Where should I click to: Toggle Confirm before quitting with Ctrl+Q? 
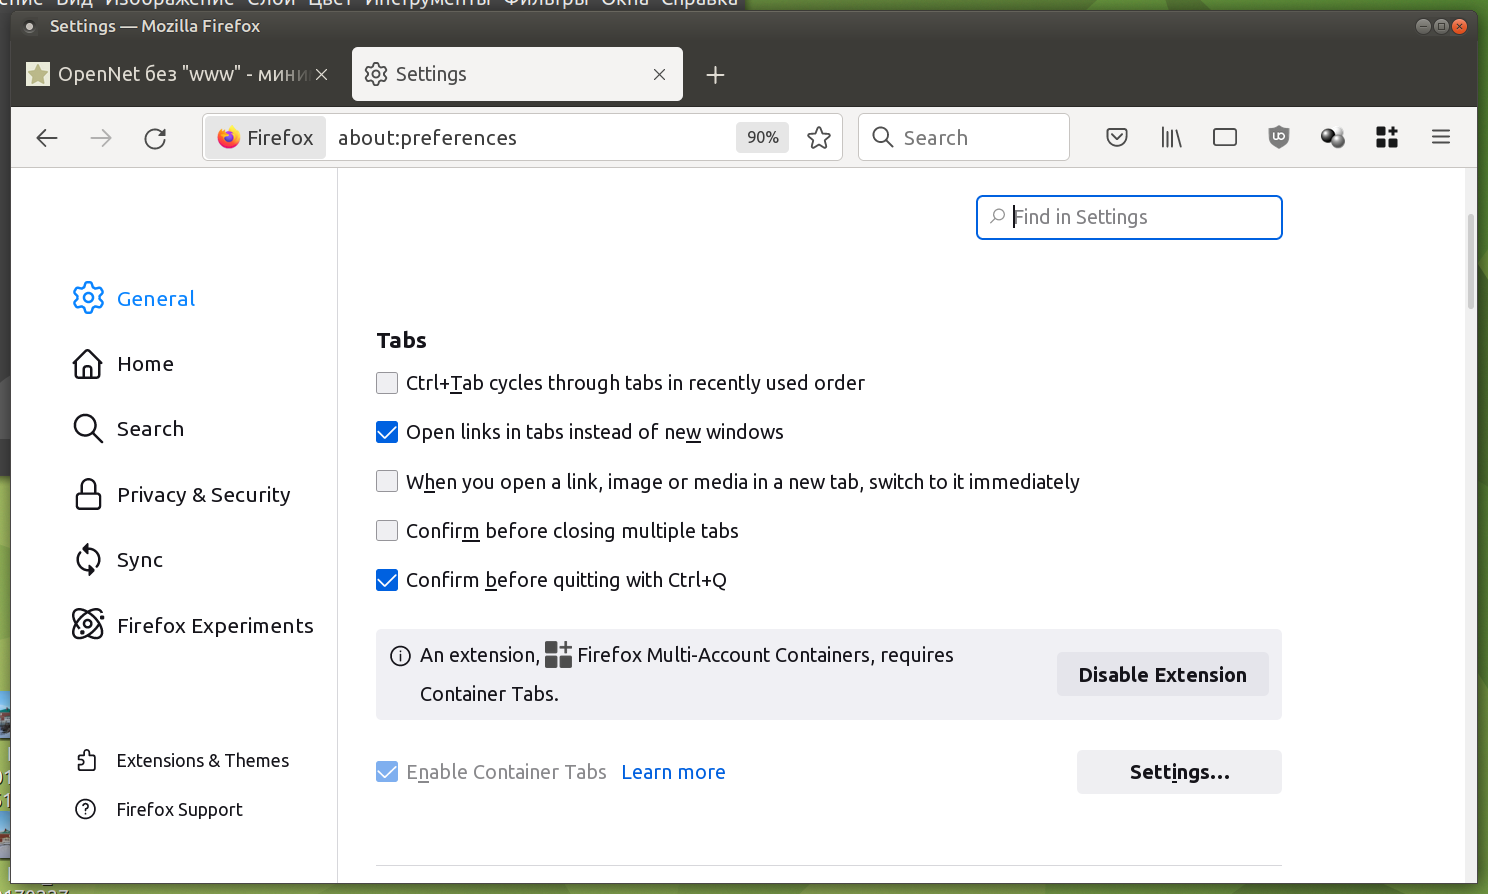pos(387,580)
